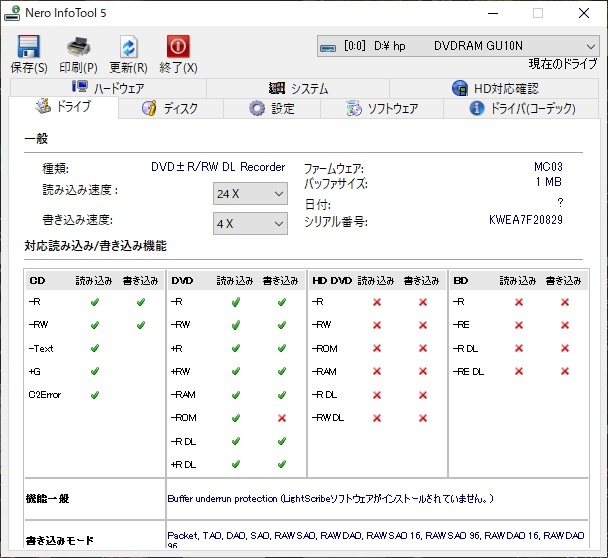The height and width of the screenshot is (558, 608).
Task: Select the ドライブ tab
Action: tap(64, 107)
